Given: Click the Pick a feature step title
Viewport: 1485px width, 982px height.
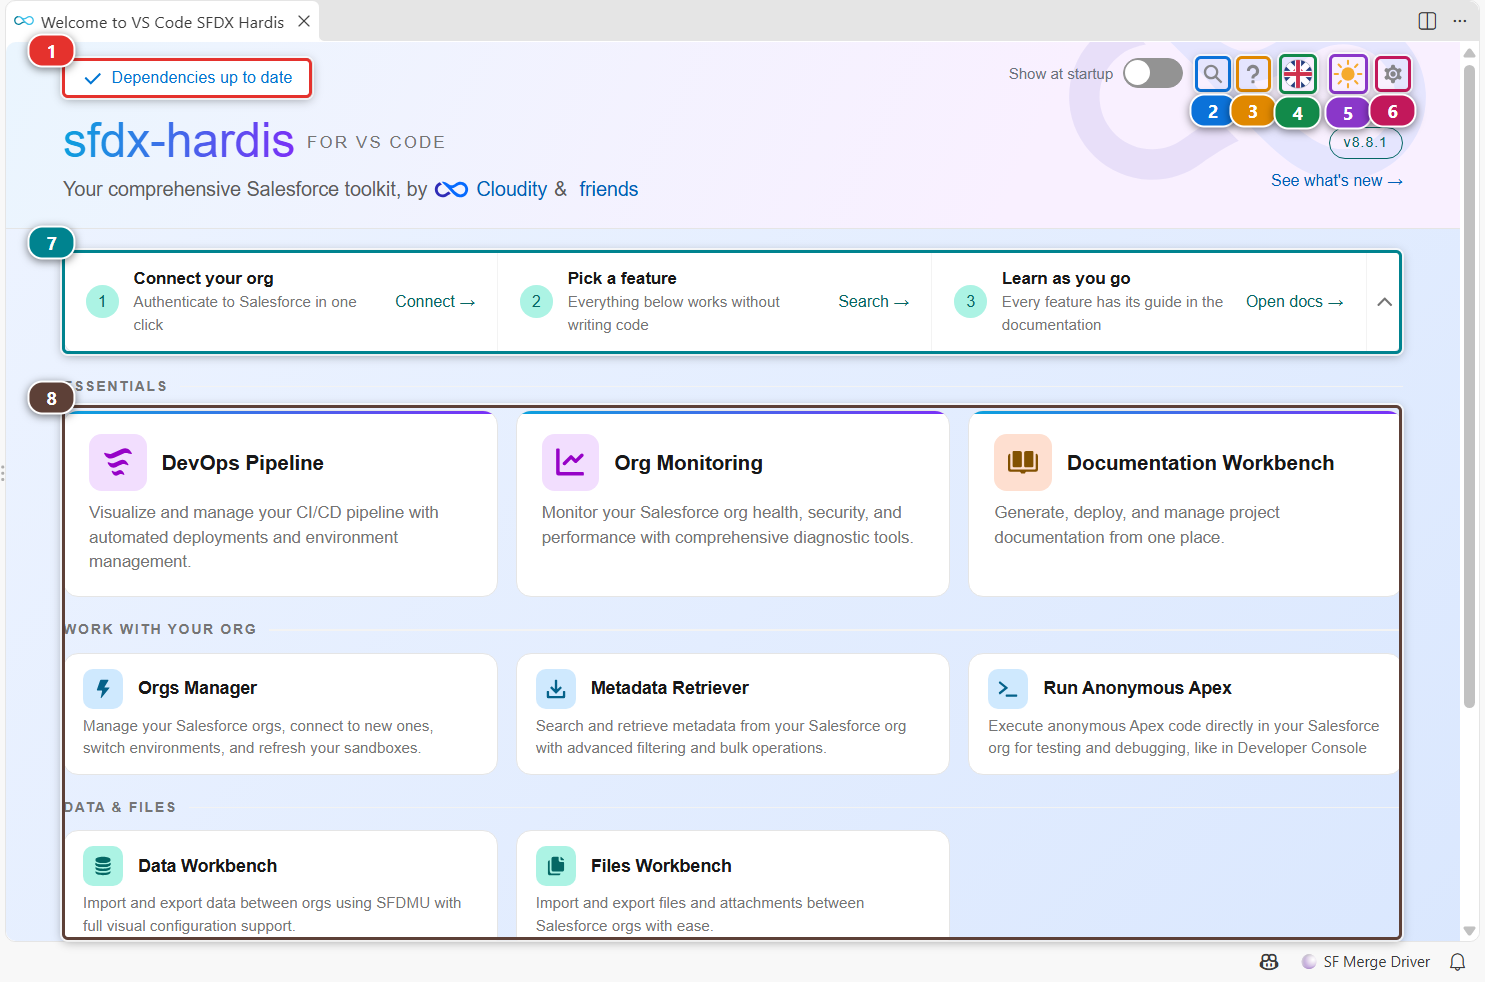Looking at the screenshot, I should point(622,278).
